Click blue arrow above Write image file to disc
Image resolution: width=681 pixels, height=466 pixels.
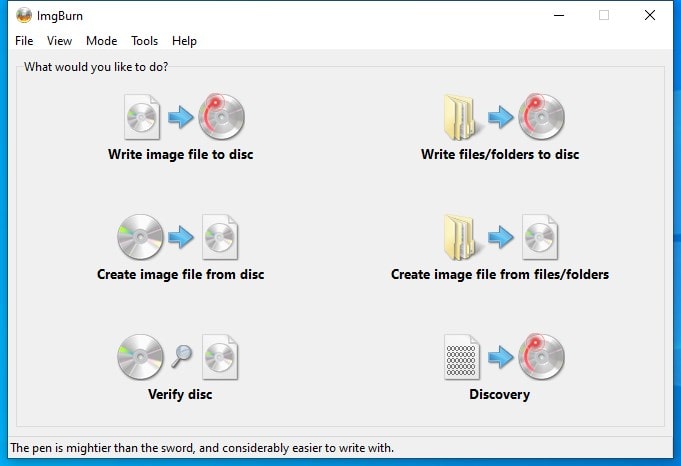click(181, 116)
